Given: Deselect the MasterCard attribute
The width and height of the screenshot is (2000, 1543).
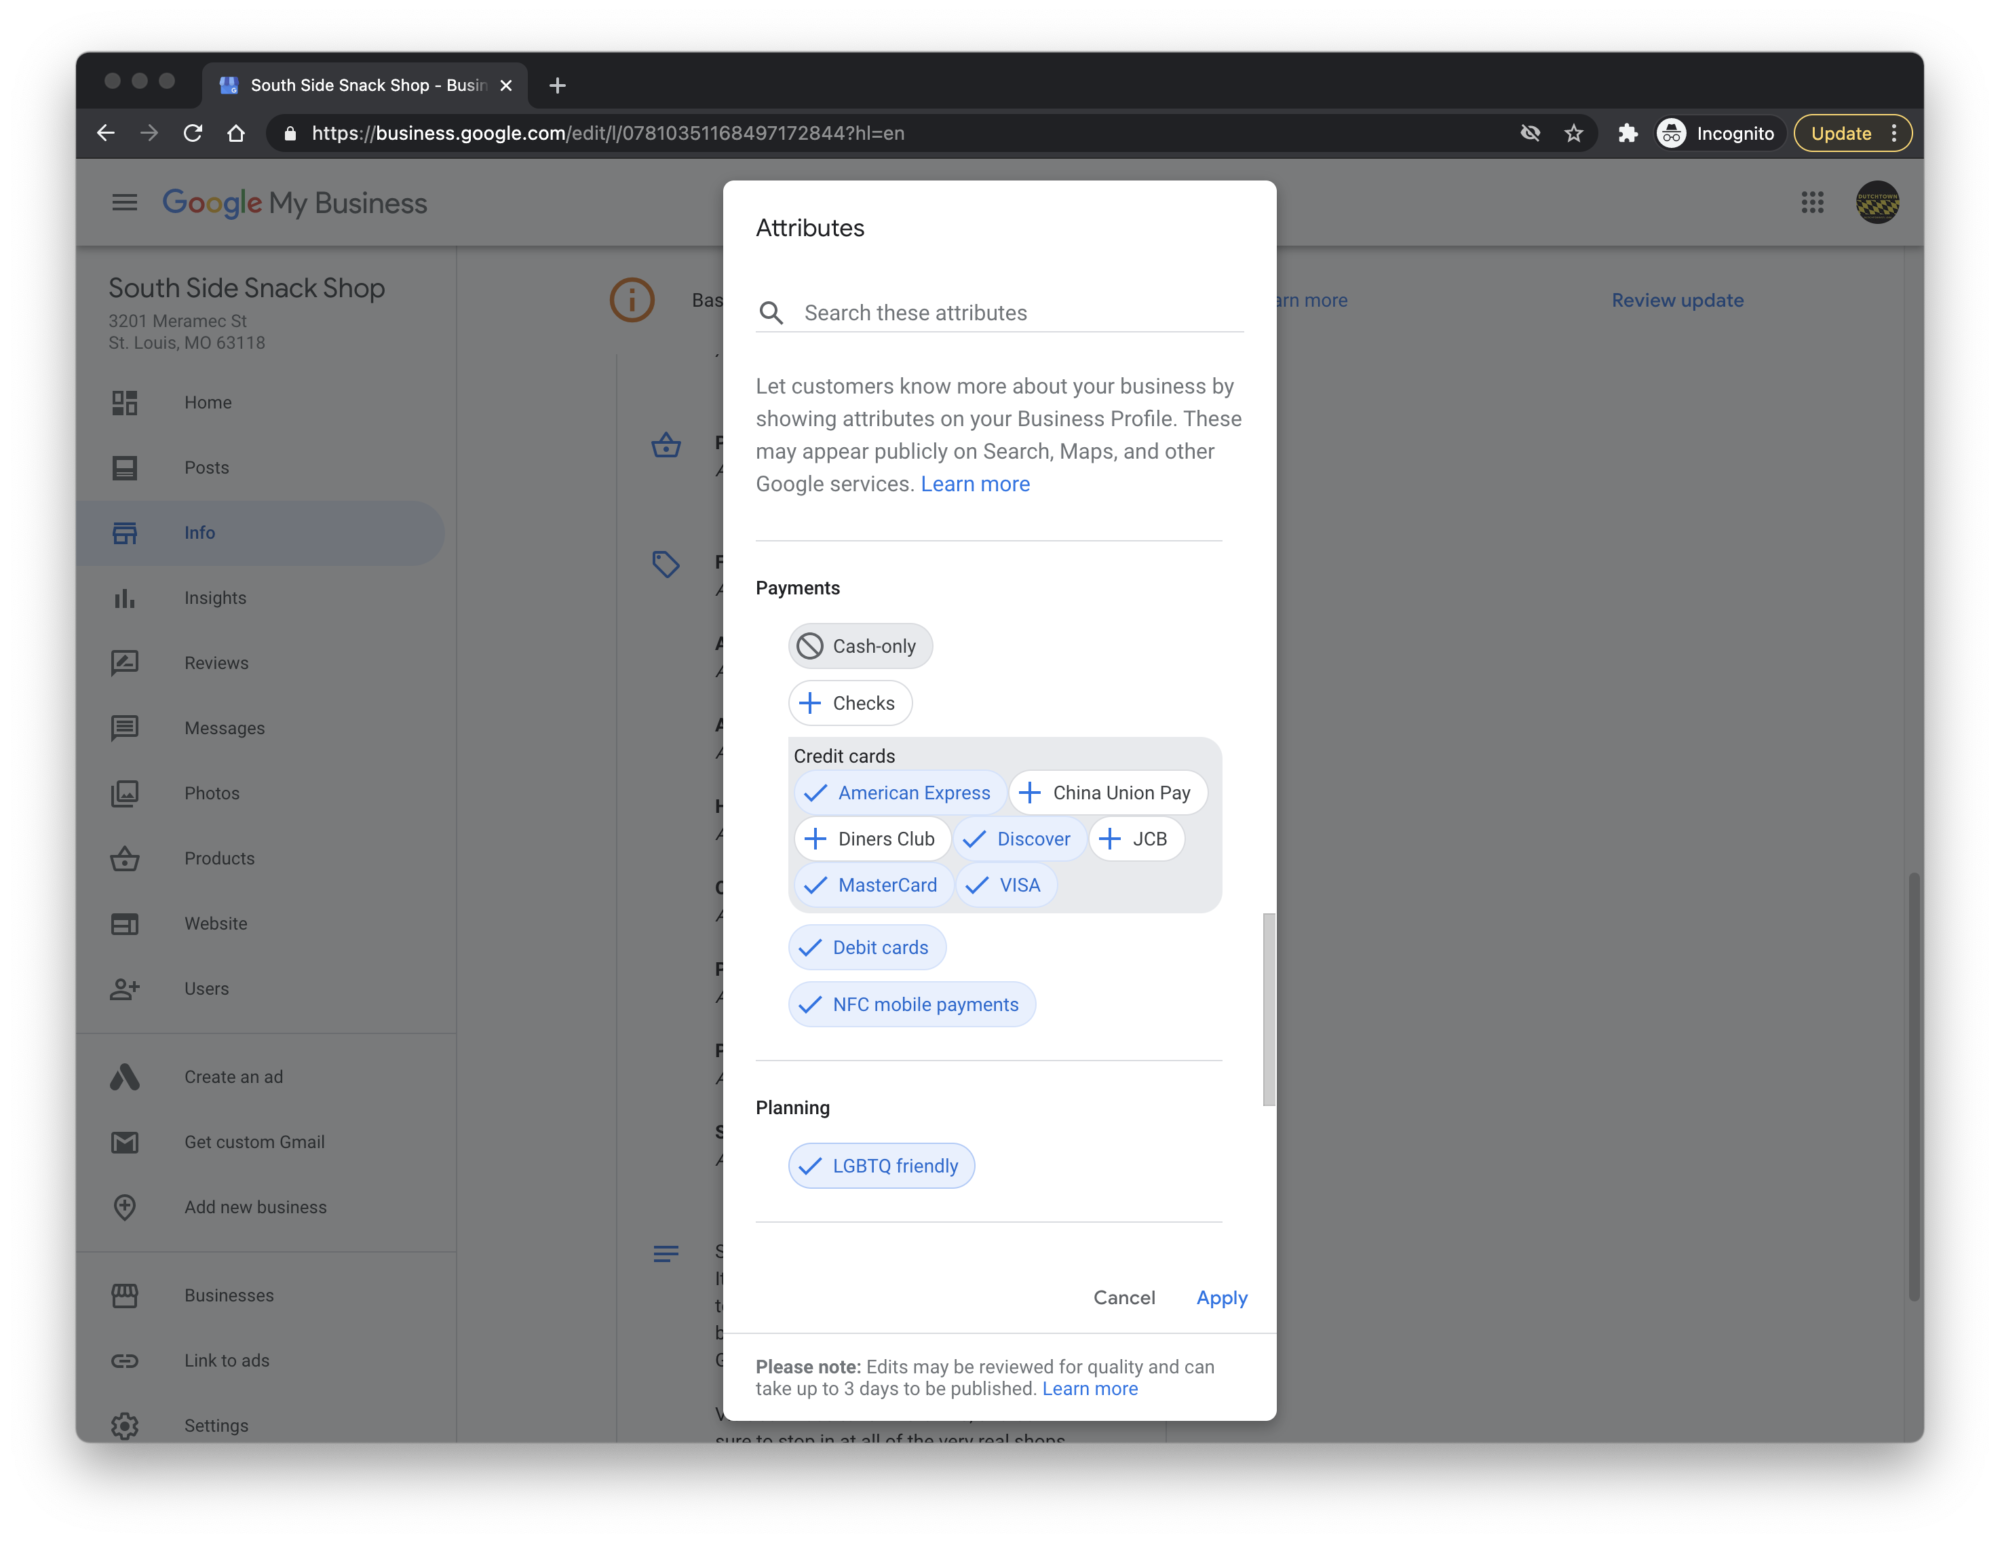Looking at the screenshot, I should [x=873, y=885].
